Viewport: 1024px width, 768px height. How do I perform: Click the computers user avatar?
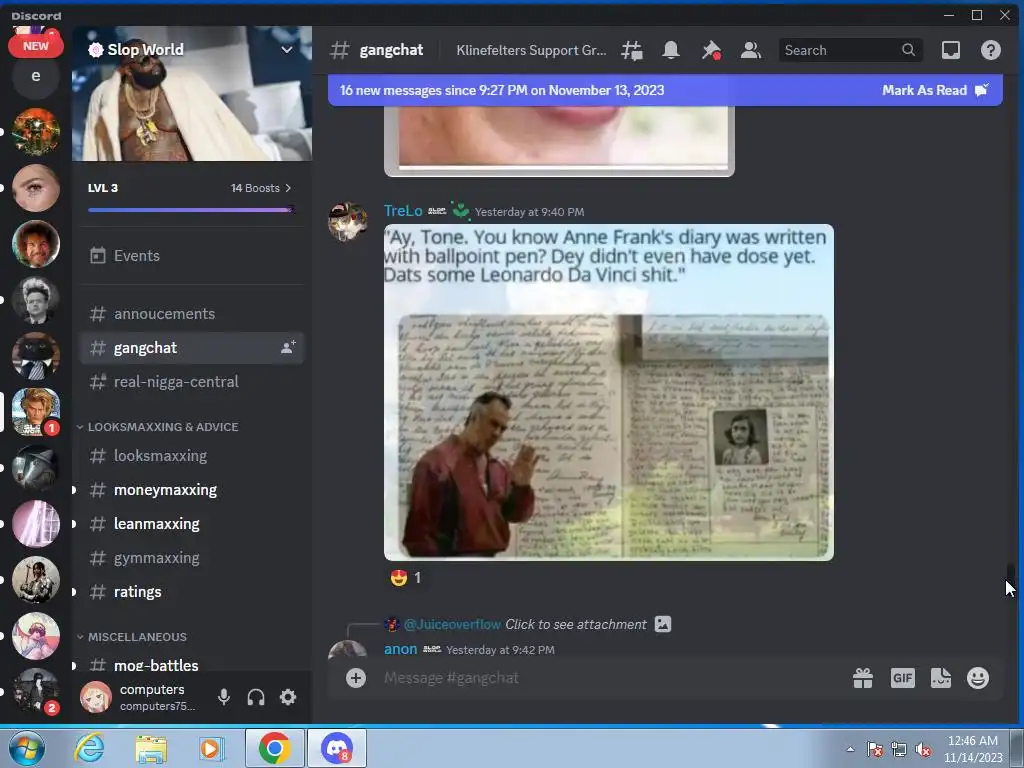point(95,697)
